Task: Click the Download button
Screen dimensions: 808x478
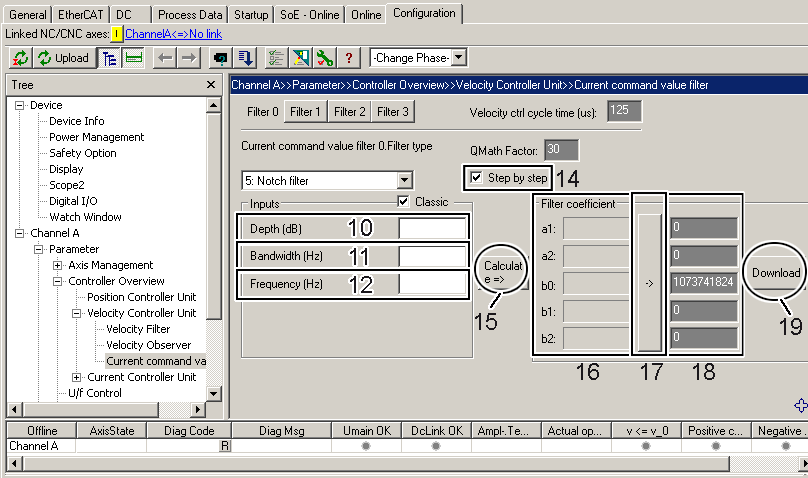Action: (x=776, y=272)
